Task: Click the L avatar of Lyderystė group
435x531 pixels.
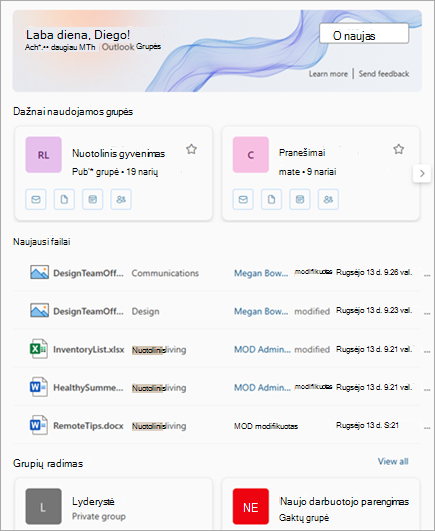Action: (x=43, y=506)
